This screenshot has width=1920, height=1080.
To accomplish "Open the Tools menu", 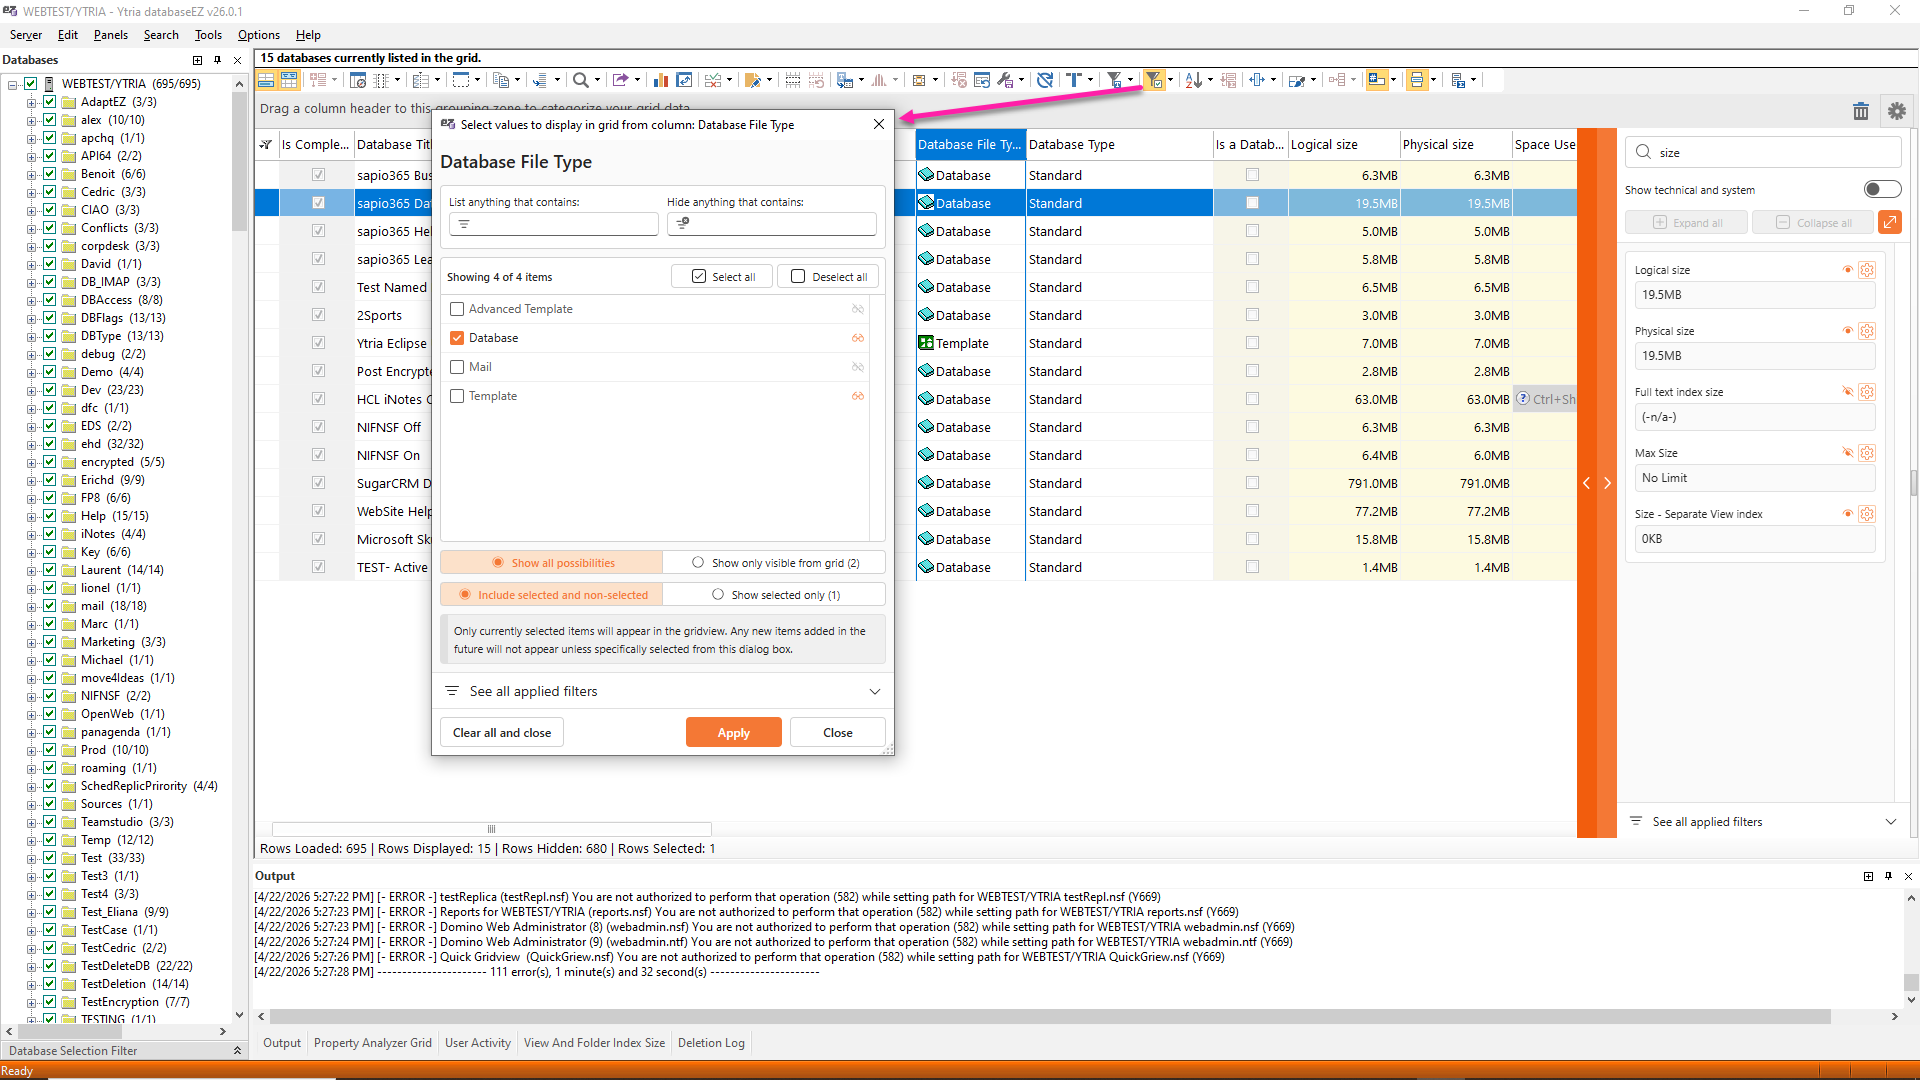I will (208, 35).
